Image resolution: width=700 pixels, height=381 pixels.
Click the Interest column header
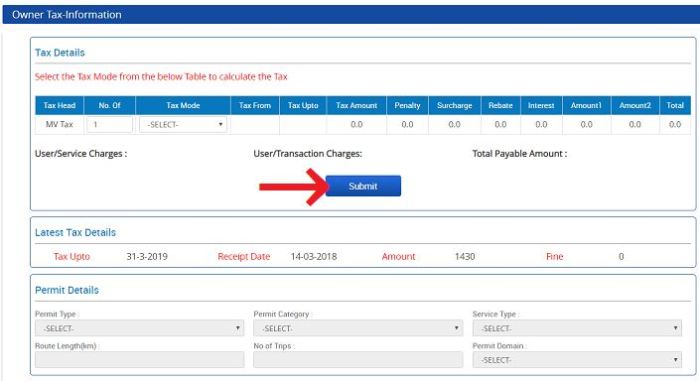541,105
